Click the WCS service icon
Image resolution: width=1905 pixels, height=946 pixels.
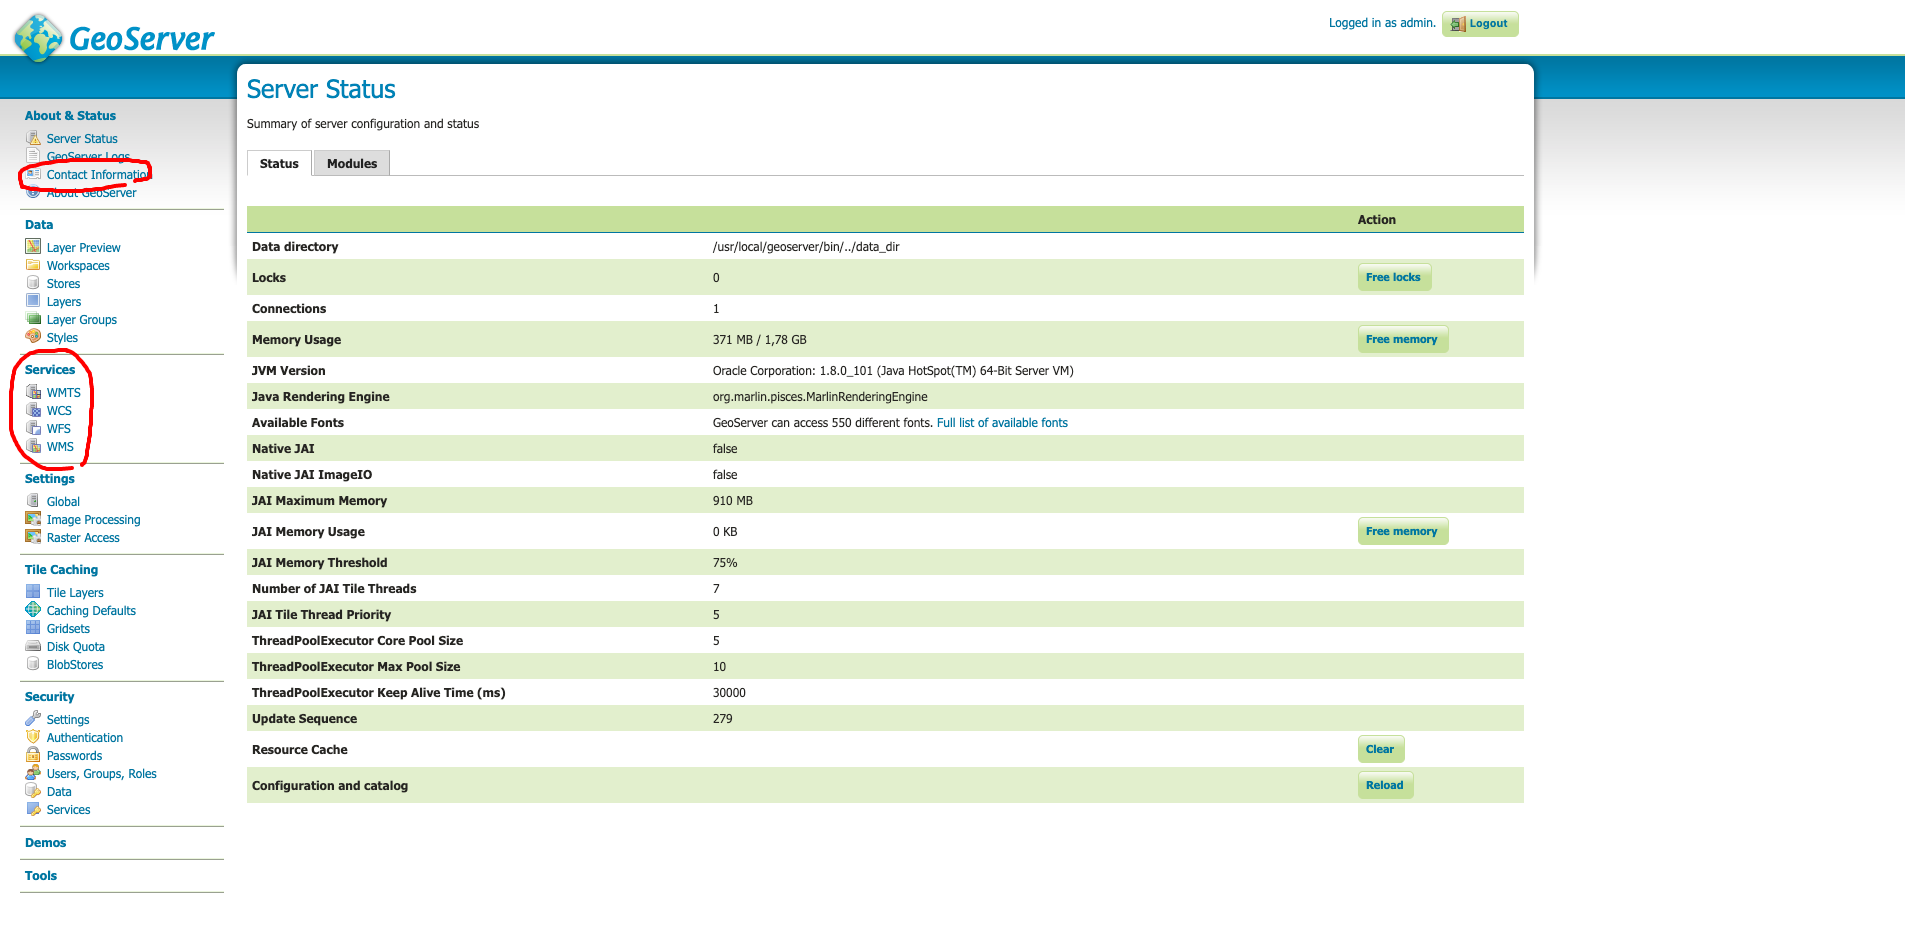pyautogui.click(x=33, y=410)
